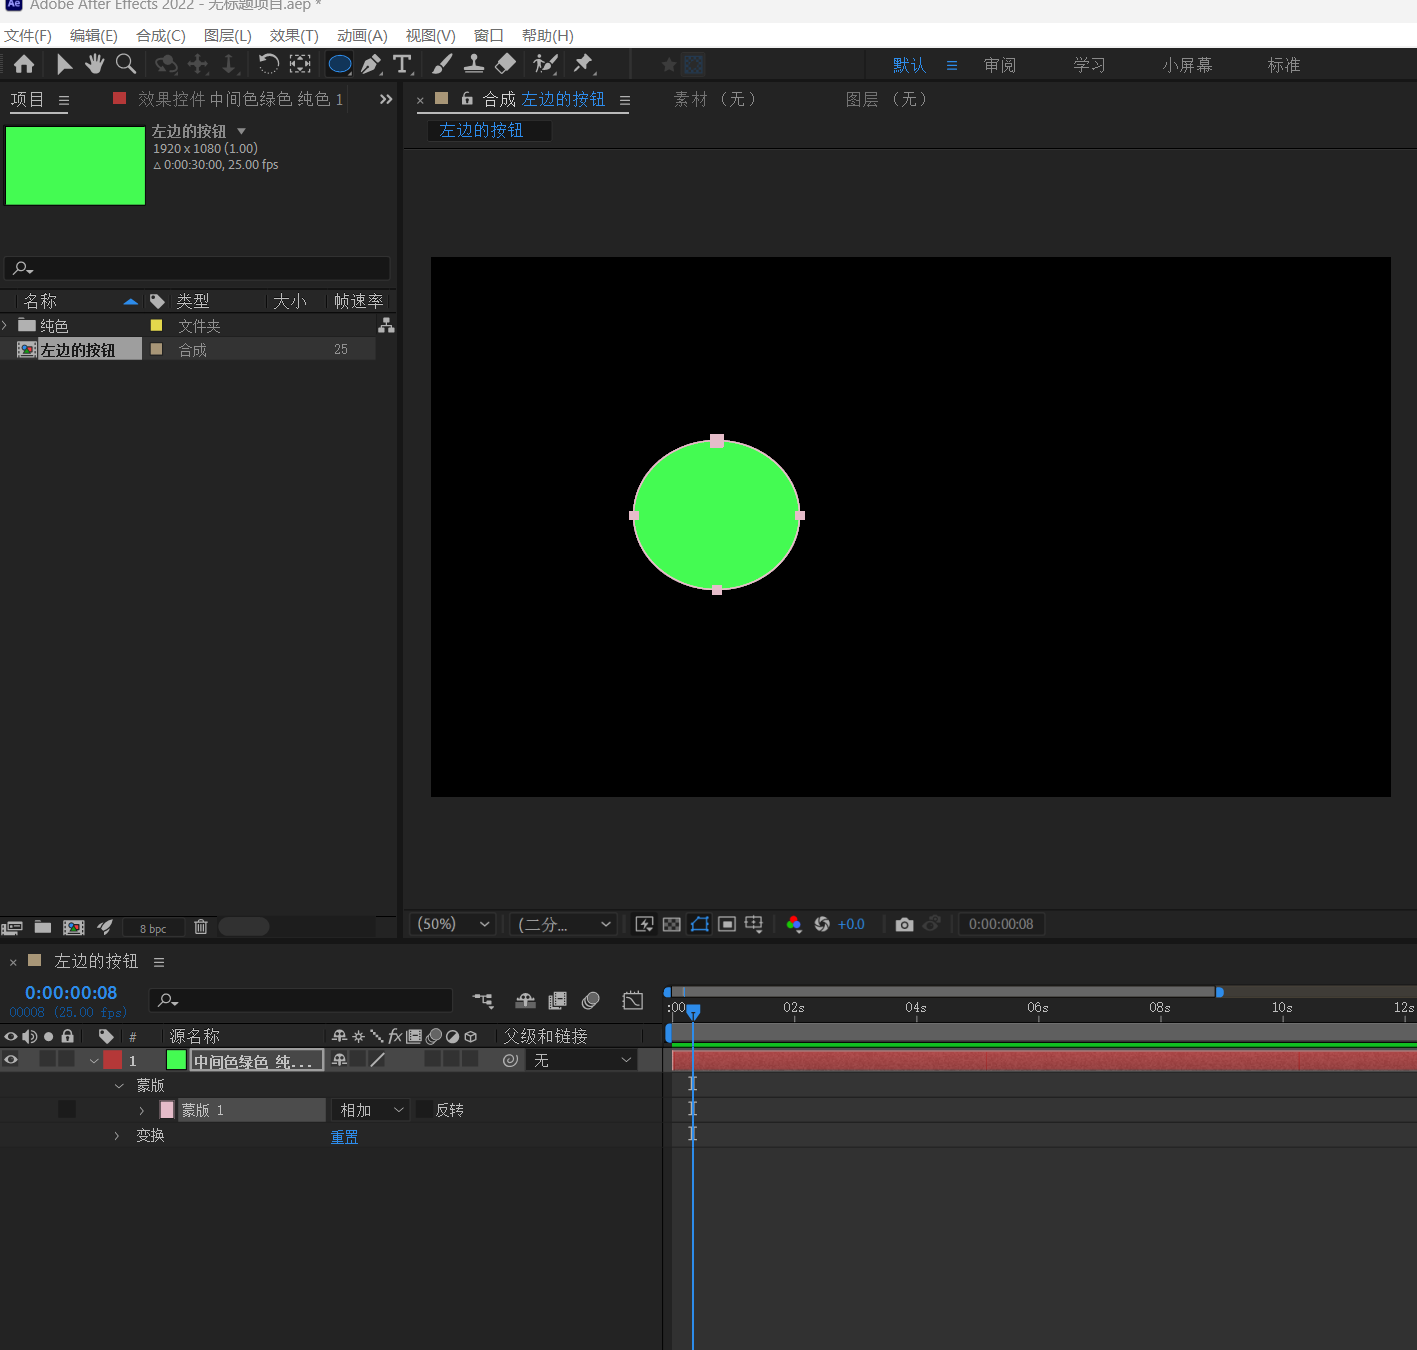Screen dimensions: 1417x1350
Task: Open the 图层(L) menu
Action: [228, 36]
